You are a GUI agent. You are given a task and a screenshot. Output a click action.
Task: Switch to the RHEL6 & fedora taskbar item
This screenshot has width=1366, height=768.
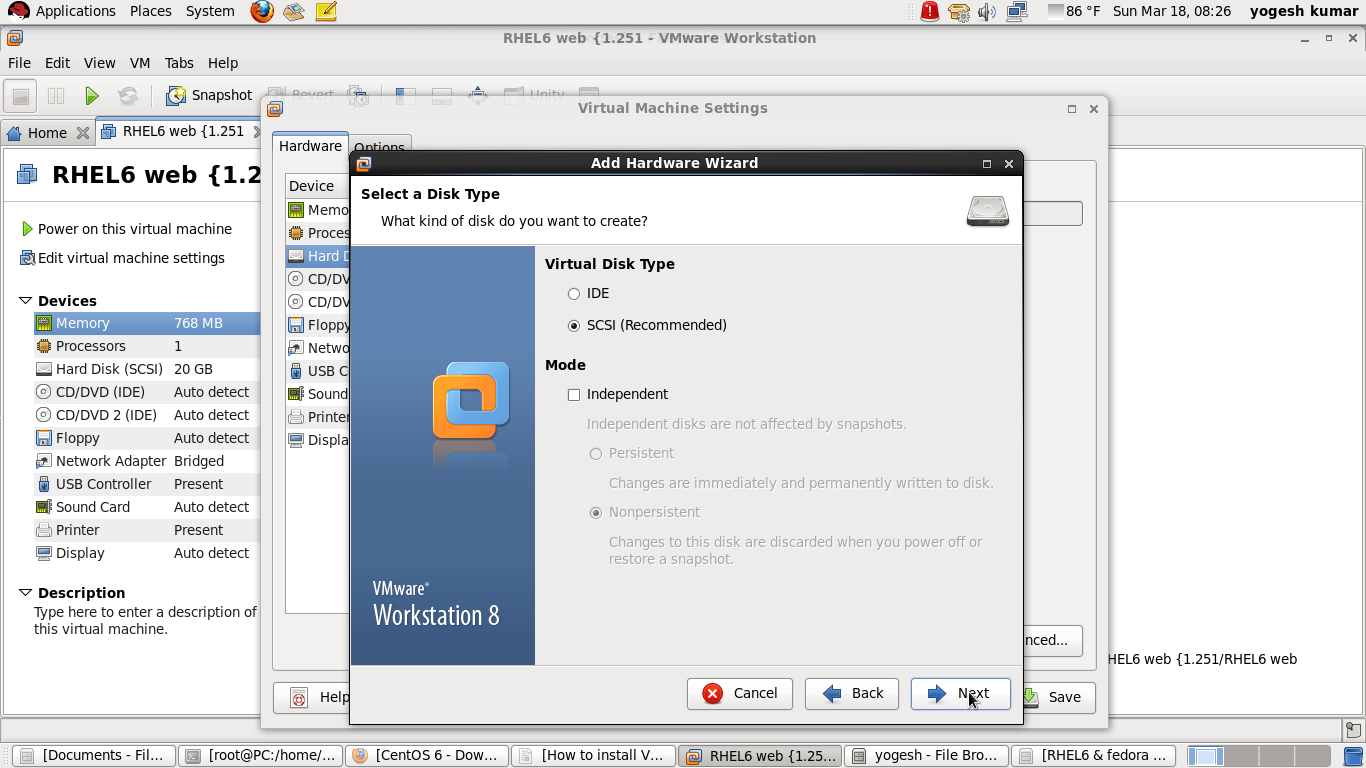(1092, 756)
